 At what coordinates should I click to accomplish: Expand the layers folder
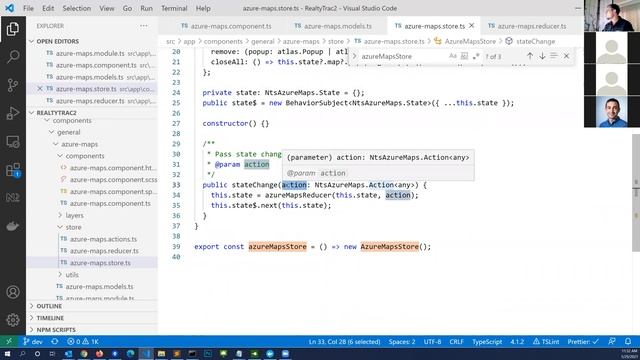[x=60, y=215]
